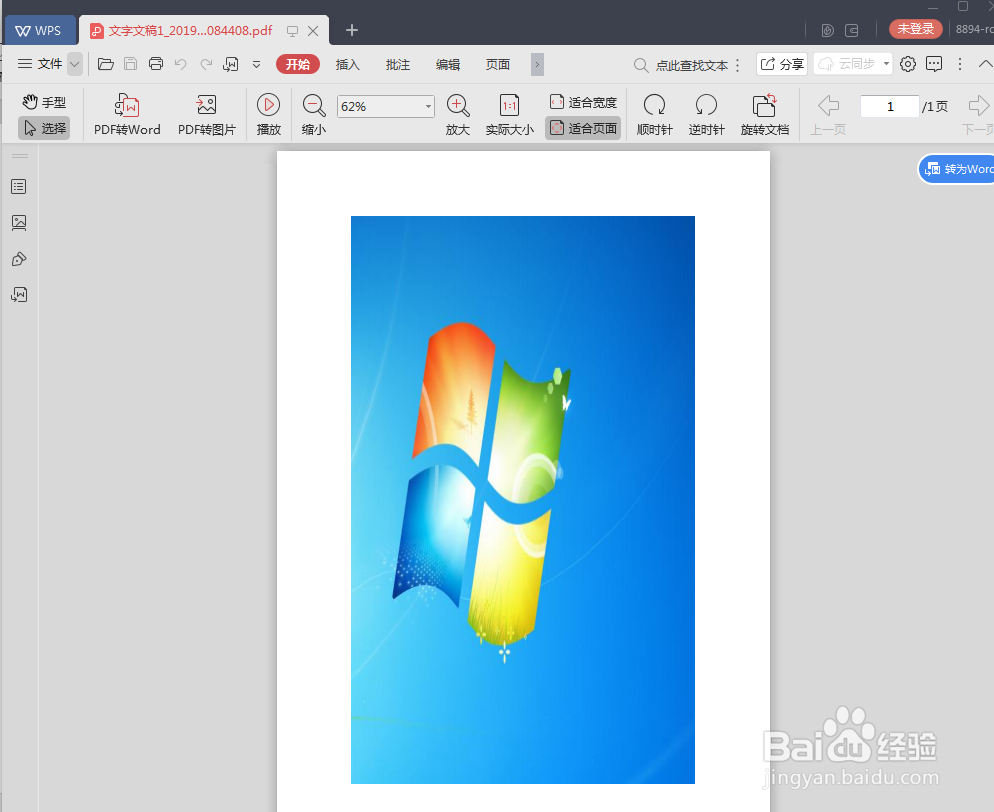Toggle 适合宽度 fit width mode
994x812 pixels.
click(x=583, y=101)
